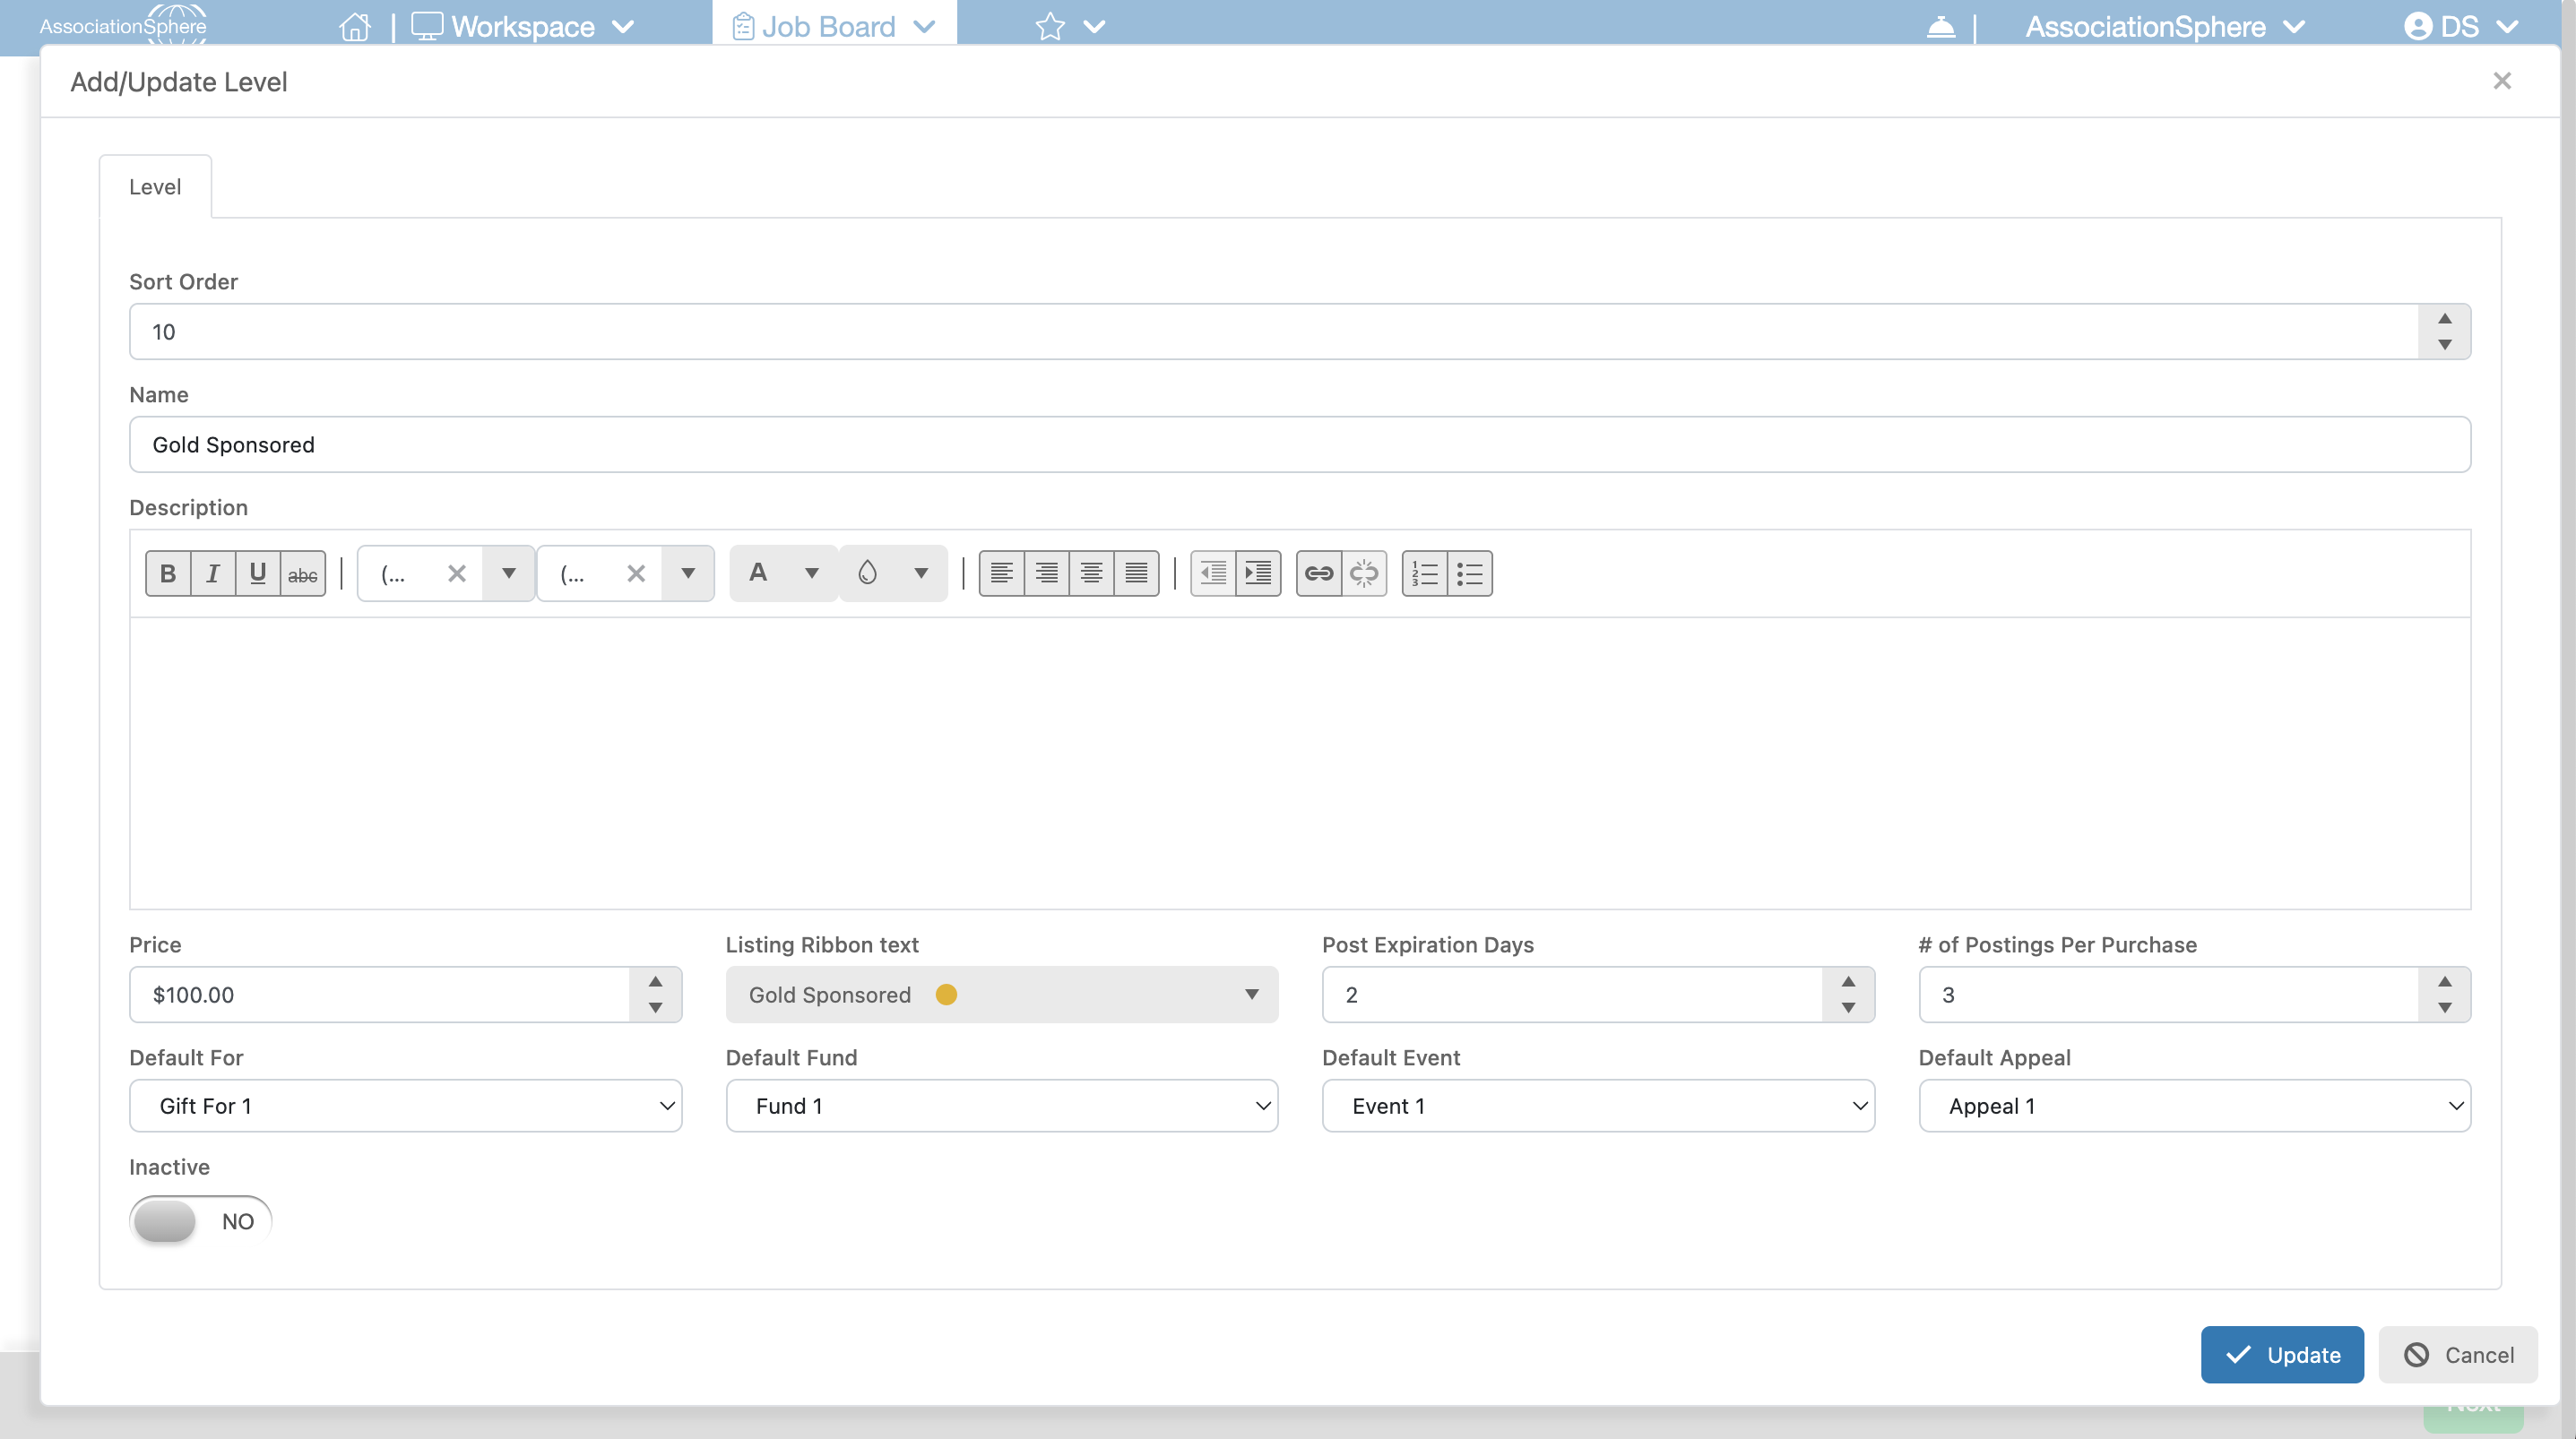This screenshot has height=1439, width=2576.
Task: Center align text in the editor
Action: pos(1092,573)
